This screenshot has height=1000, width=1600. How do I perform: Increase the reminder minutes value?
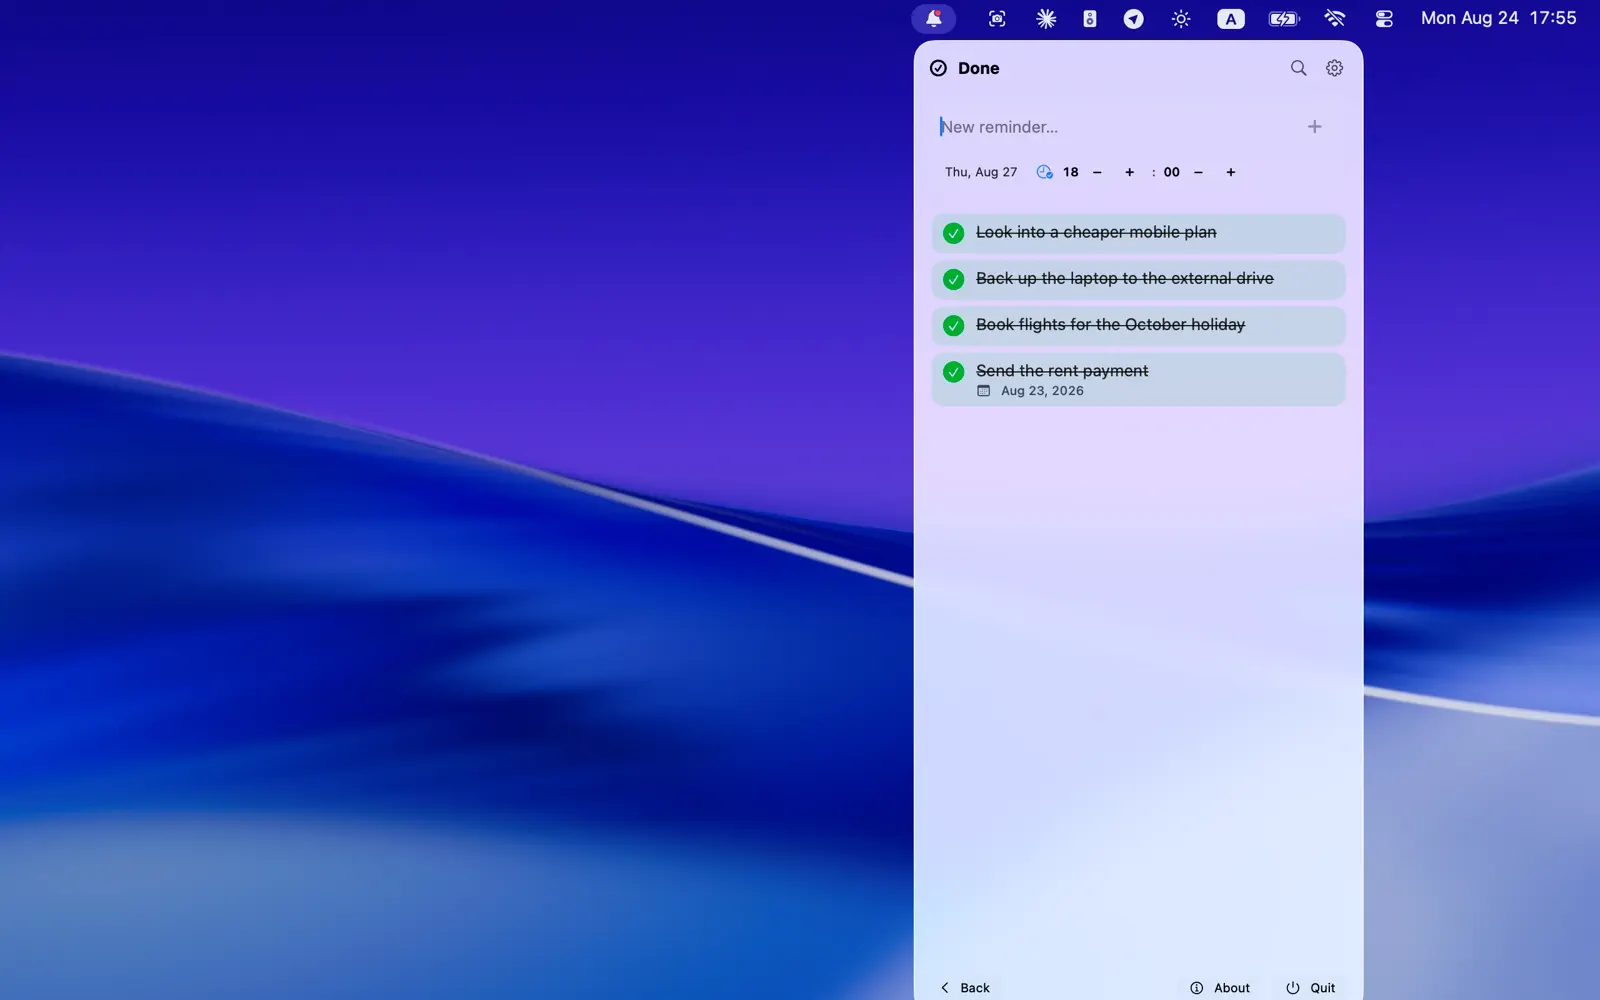[1231, 172]
